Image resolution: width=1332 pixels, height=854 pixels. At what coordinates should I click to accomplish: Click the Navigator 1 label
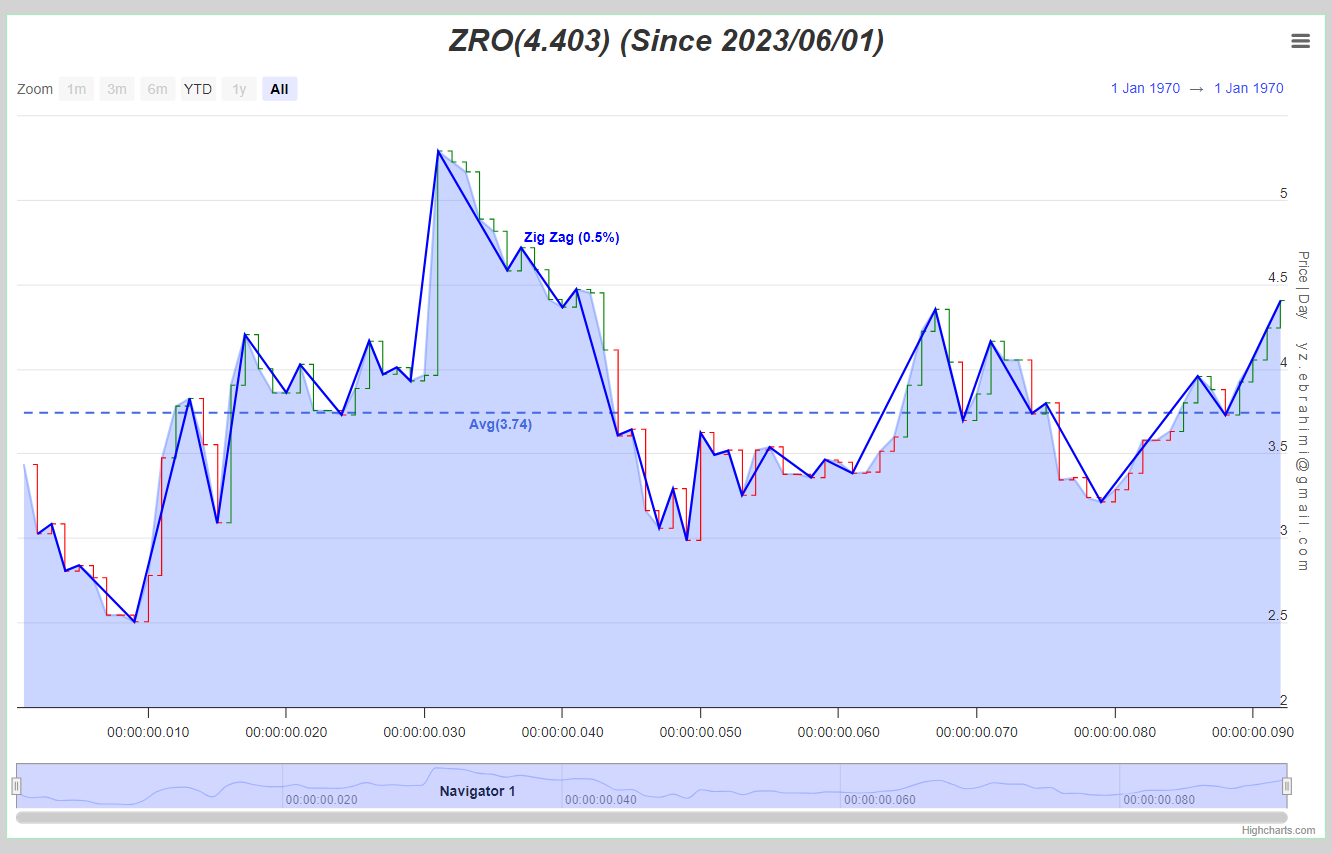coord(477,791)
